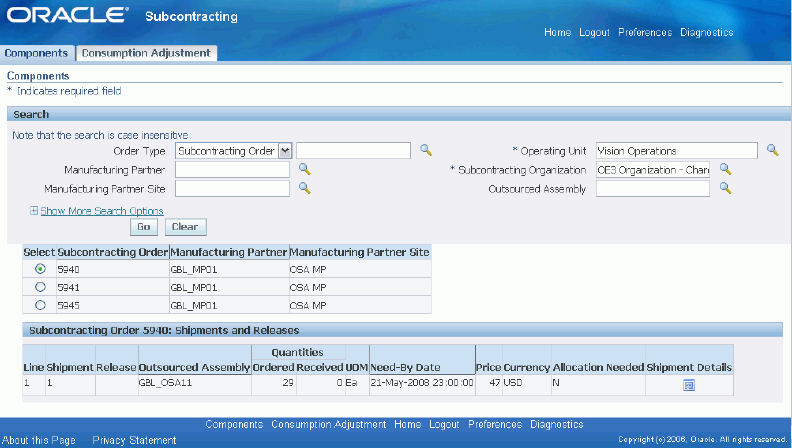Click the Allocation Needed column header
This screenshot has height=448, width=792.
(599, 367)
